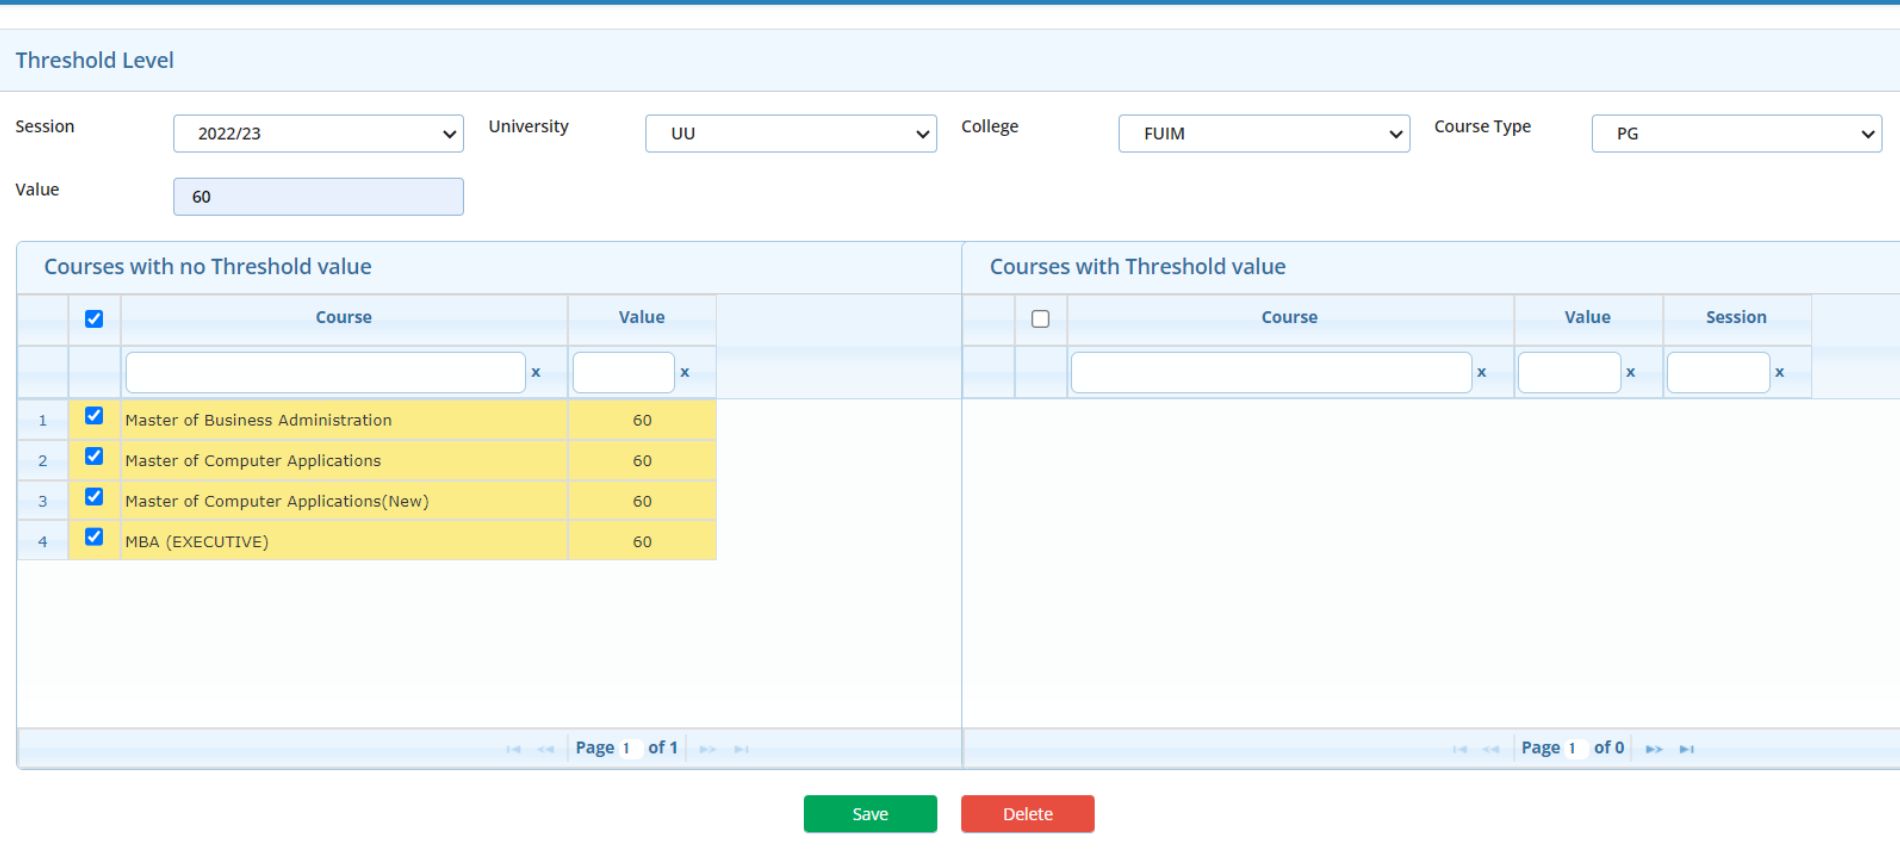Uncheck the MBA (EXECUTIVE) course checkbox
This screenshot has height=850, width=1900.
click(94, 537)
